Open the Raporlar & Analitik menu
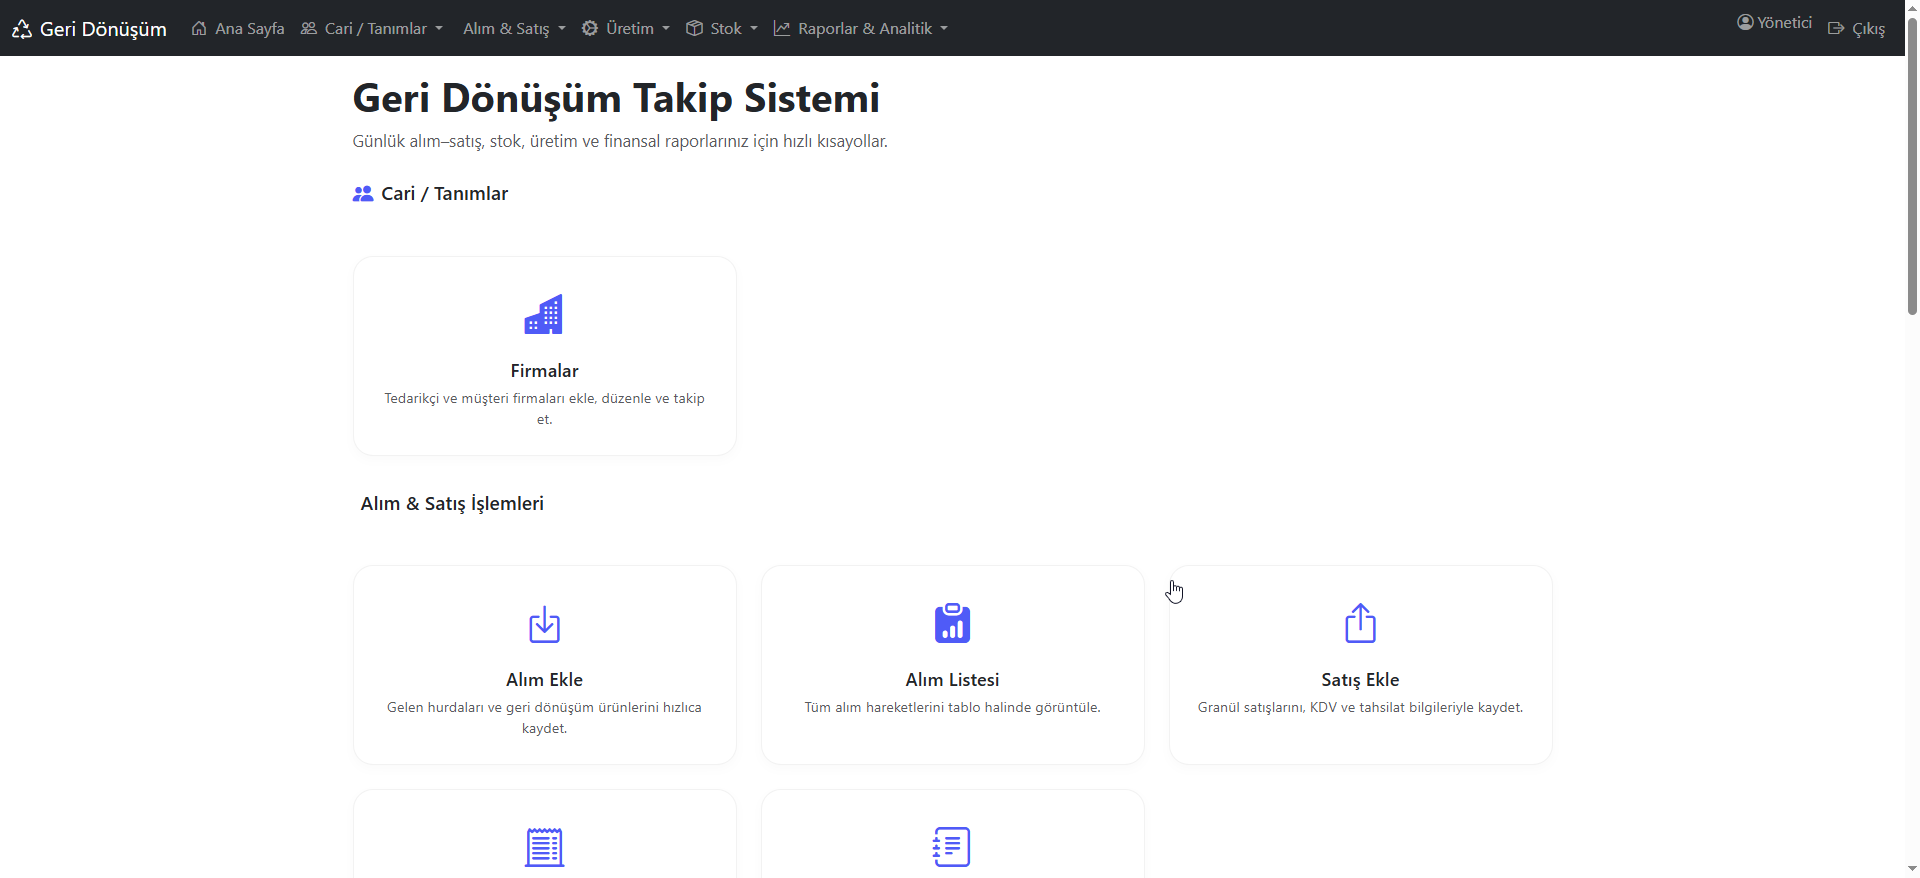Image resolution: width=1920 pixels, height=878 pixels. [x=861, y=28]
